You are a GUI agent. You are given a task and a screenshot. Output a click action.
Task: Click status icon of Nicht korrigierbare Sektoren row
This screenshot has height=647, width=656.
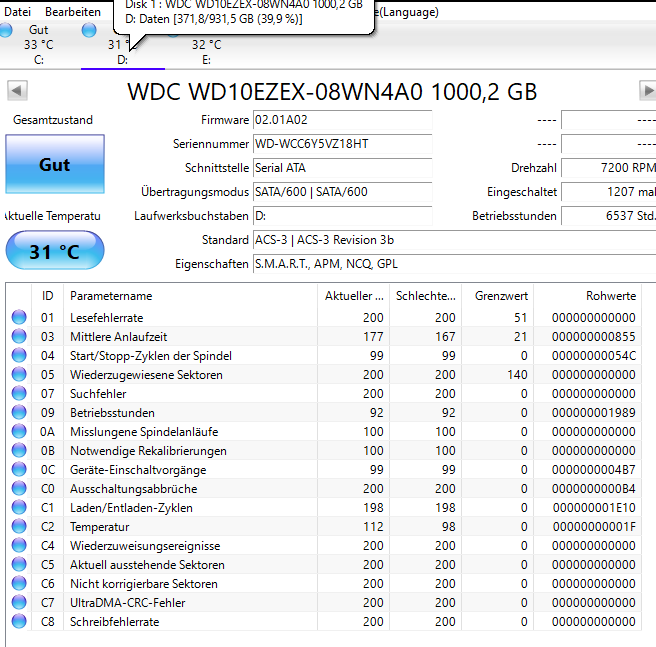pos(19,583)
